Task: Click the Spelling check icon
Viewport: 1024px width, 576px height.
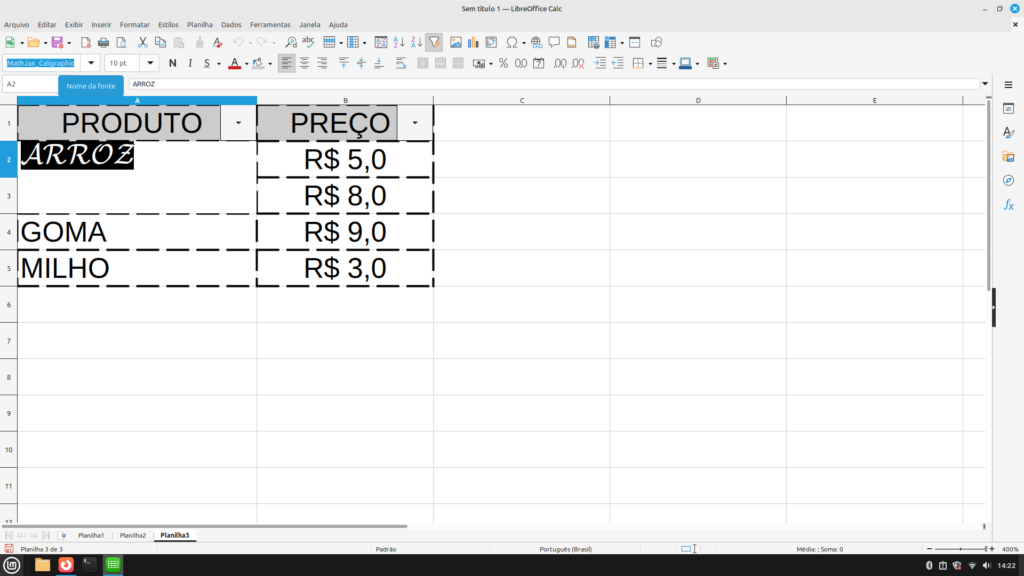Action: 308,42
